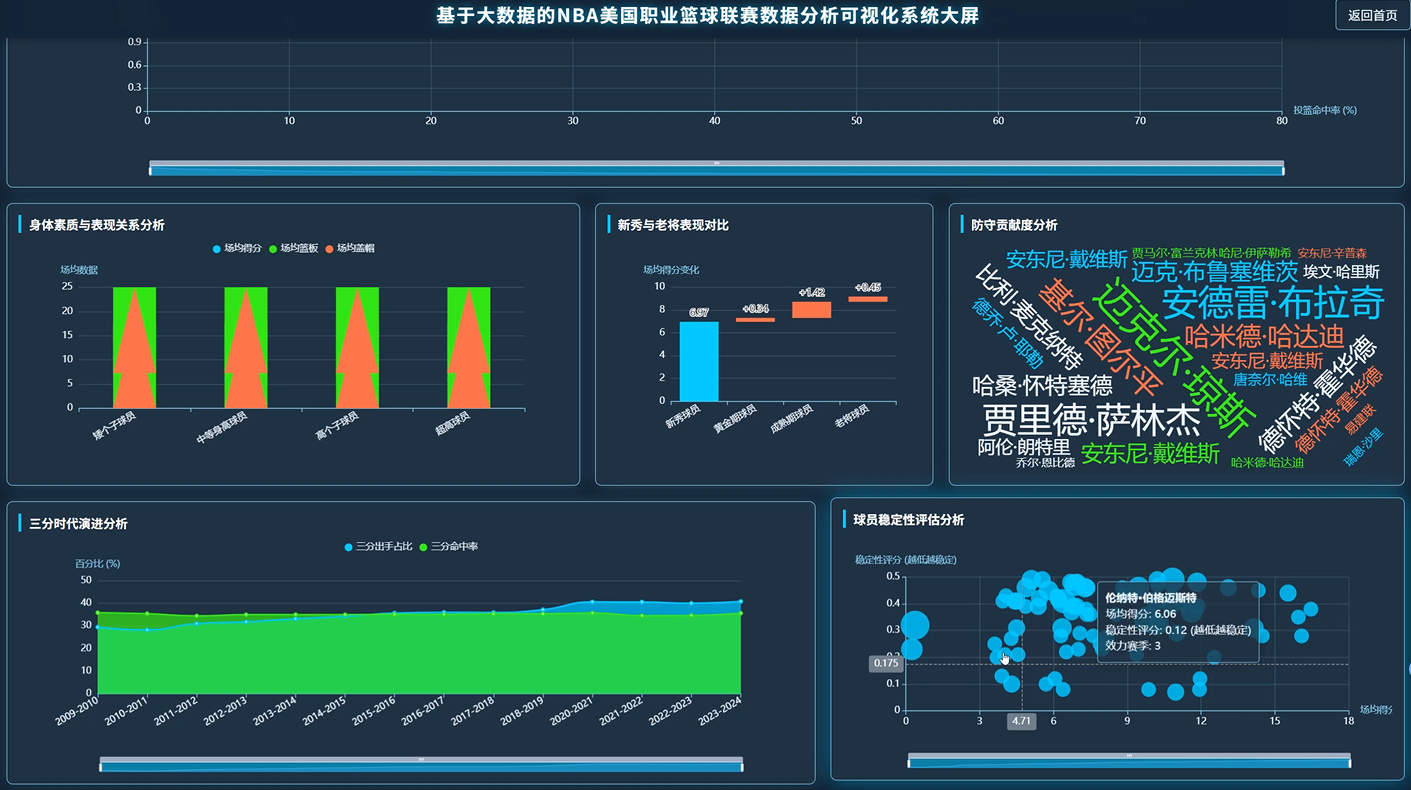This screenshot has width=1411, height=790.
Task: Click the large orange 哈米德·哈达迪 word
Action: (x=1264, y=335)
